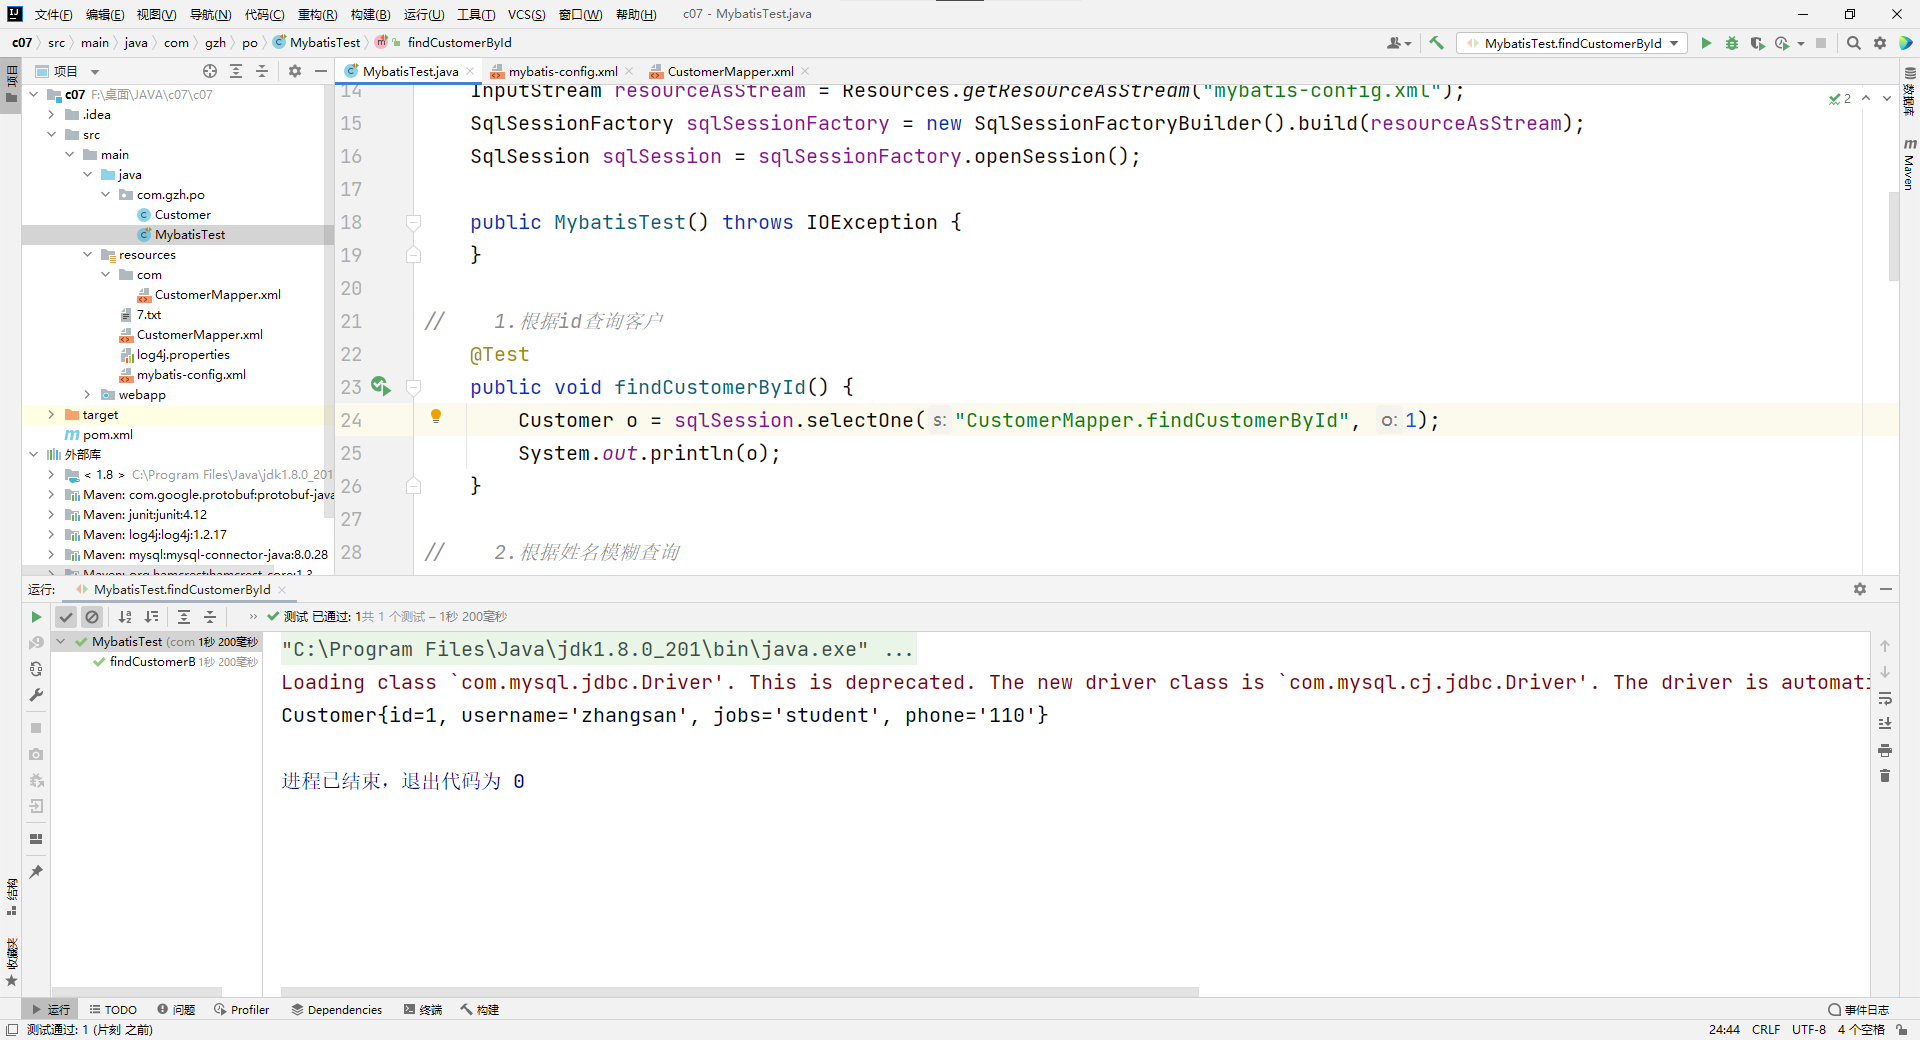Sort tests alphabetically in run panel

tap(125, 617)
